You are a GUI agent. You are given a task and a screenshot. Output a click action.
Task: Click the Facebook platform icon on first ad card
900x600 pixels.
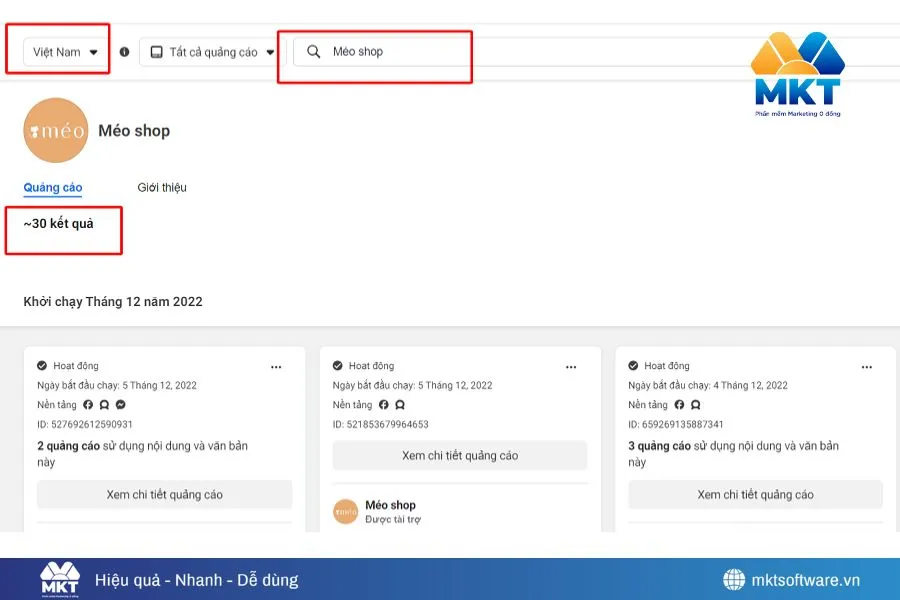coord(88,404)
